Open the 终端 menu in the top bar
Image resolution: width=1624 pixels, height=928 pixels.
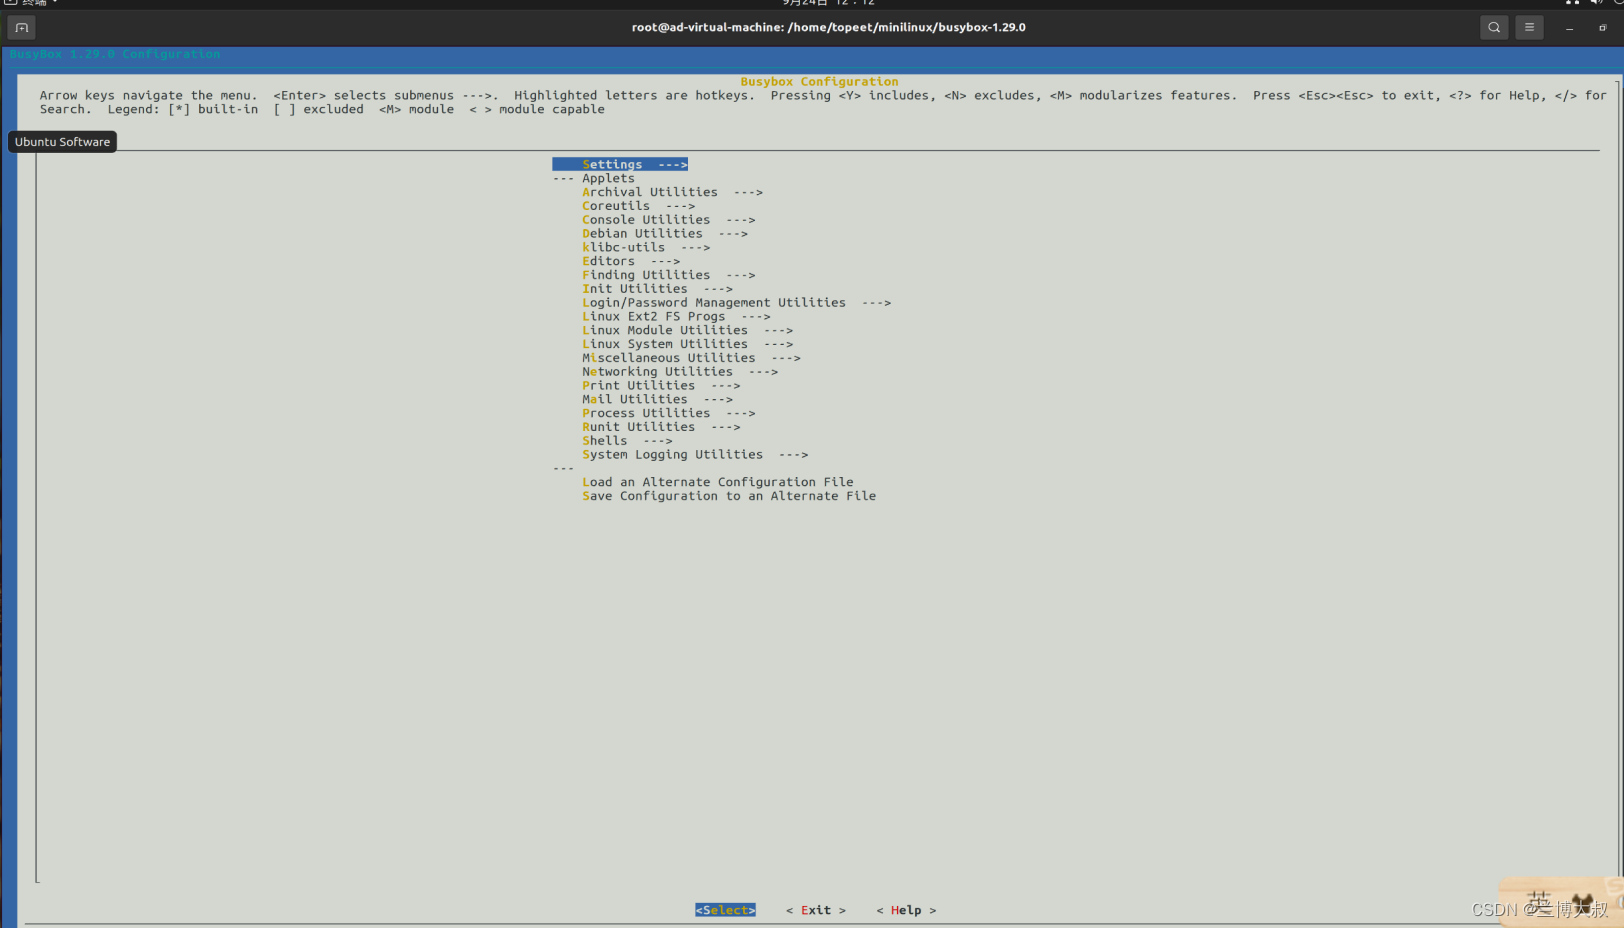point(31,4)
